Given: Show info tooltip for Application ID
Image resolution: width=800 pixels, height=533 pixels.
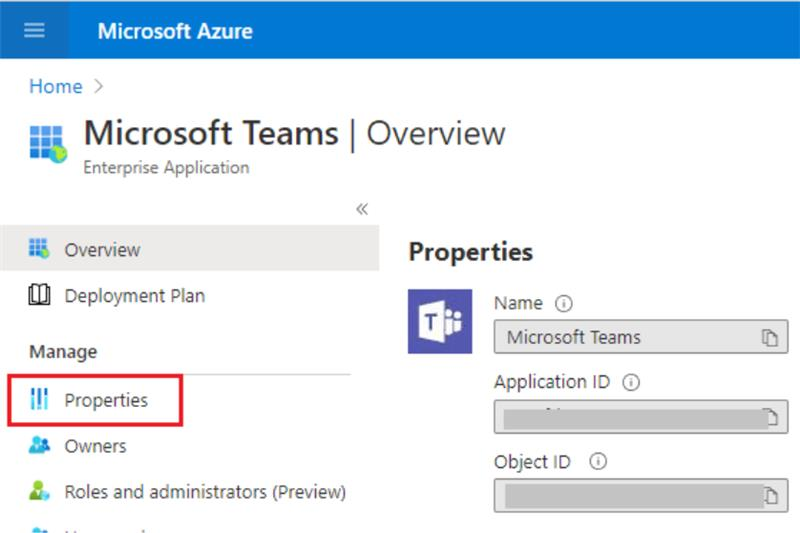Looking at the screenshot, I should [631, 382].
